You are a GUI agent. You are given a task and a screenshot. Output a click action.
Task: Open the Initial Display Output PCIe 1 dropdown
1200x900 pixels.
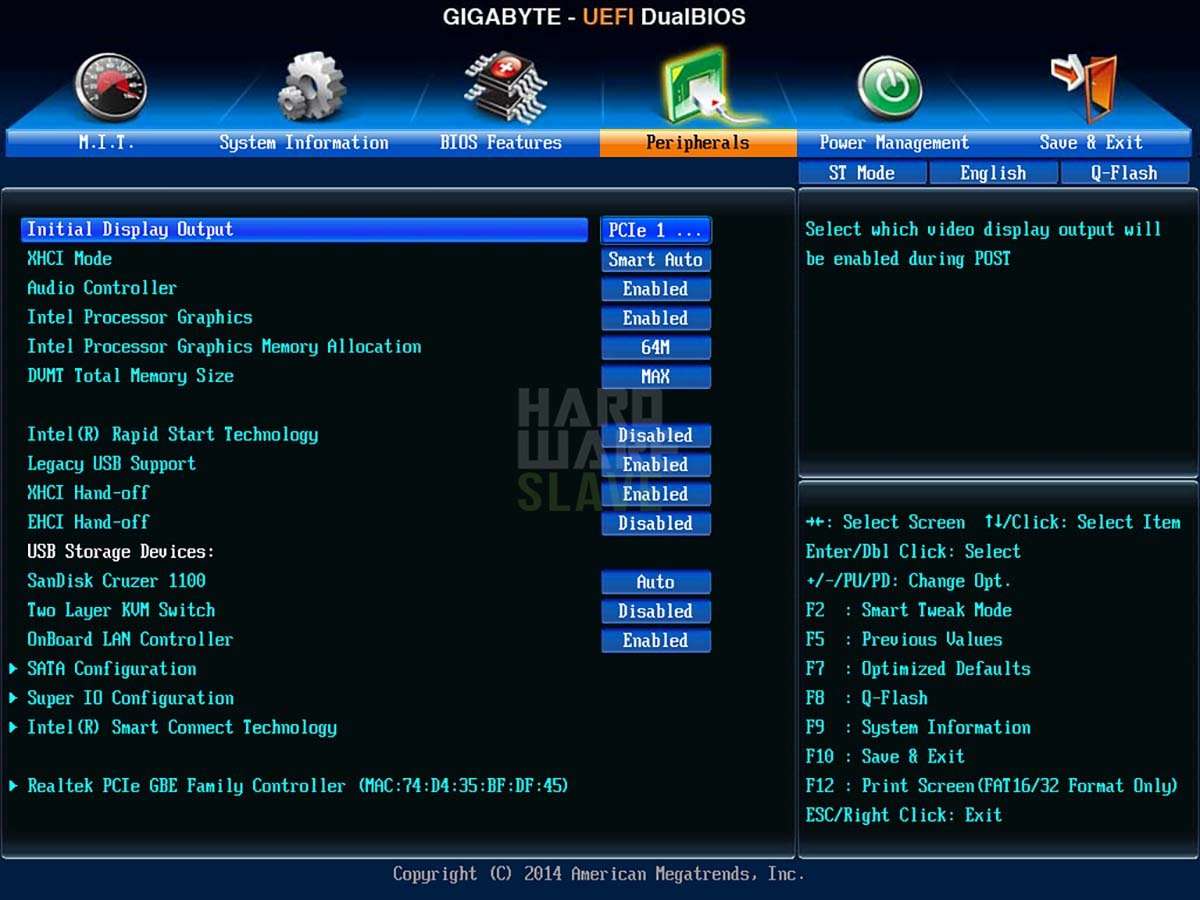(x=656, y=230)
